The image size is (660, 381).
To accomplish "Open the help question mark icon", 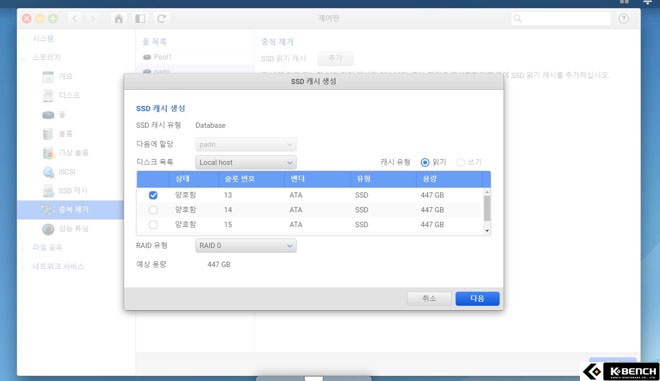I will [623, 19].
